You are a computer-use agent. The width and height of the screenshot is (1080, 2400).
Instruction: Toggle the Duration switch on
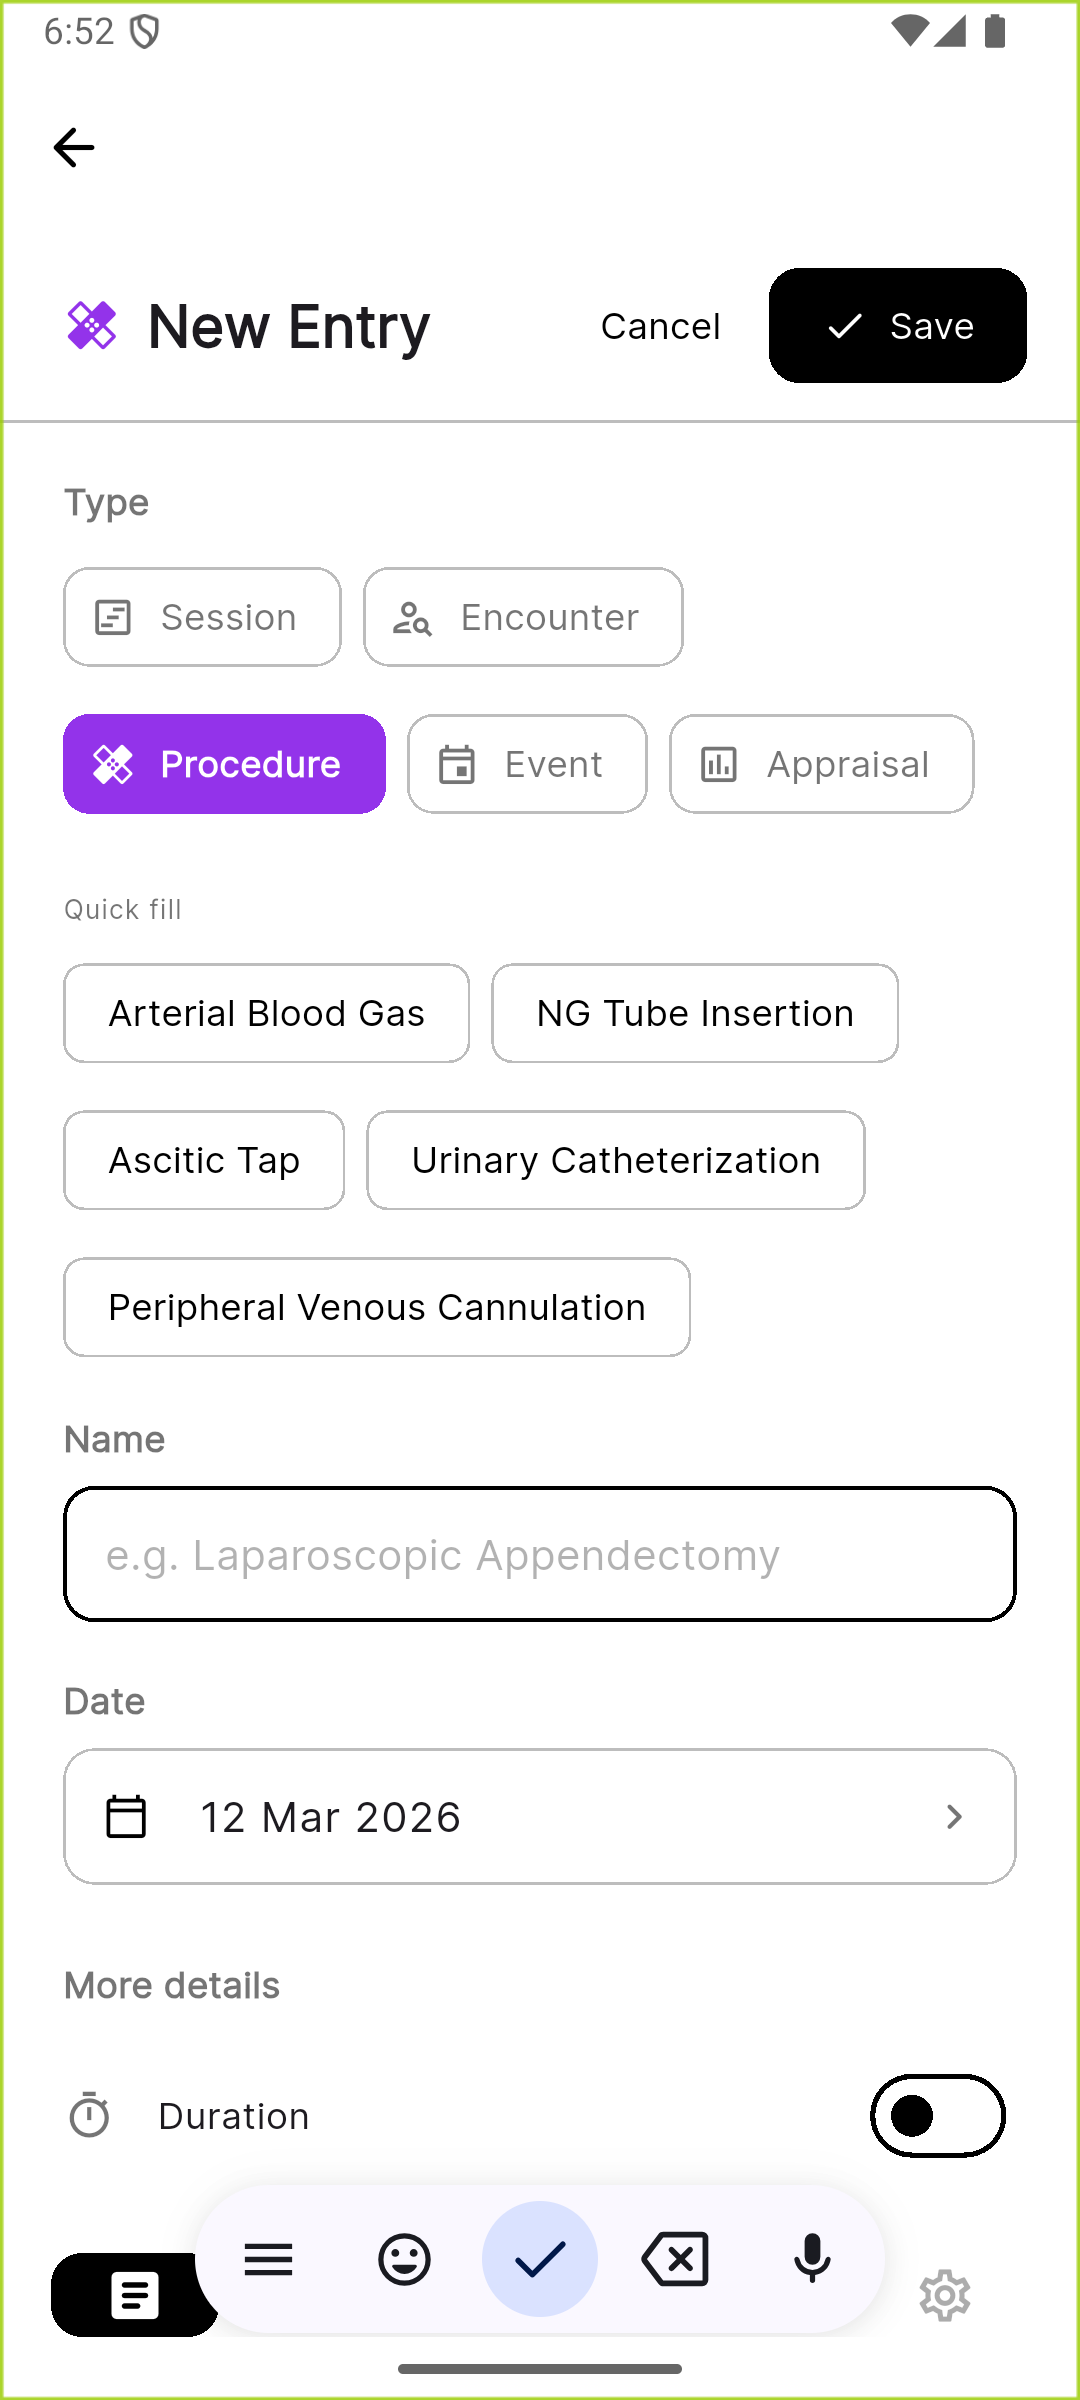[x=937, y=2115]
